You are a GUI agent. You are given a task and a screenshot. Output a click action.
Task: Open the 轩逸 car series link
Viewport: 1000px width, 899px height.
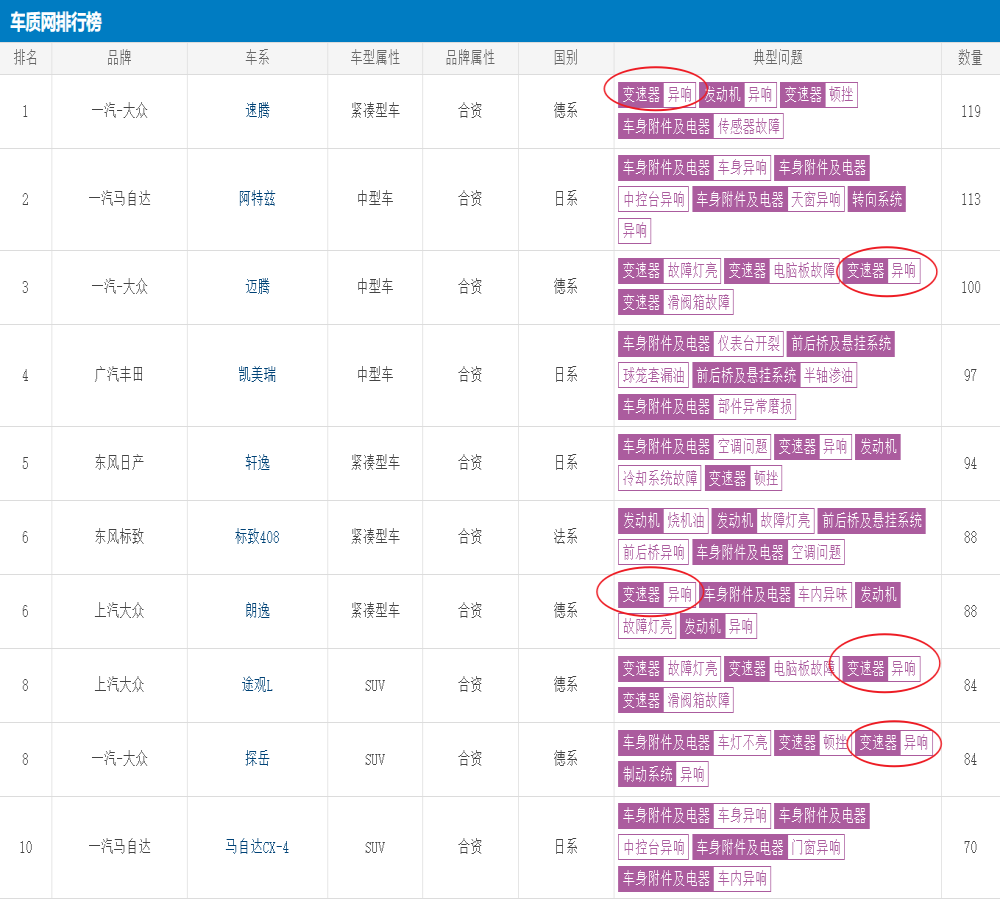coord(257,463)
